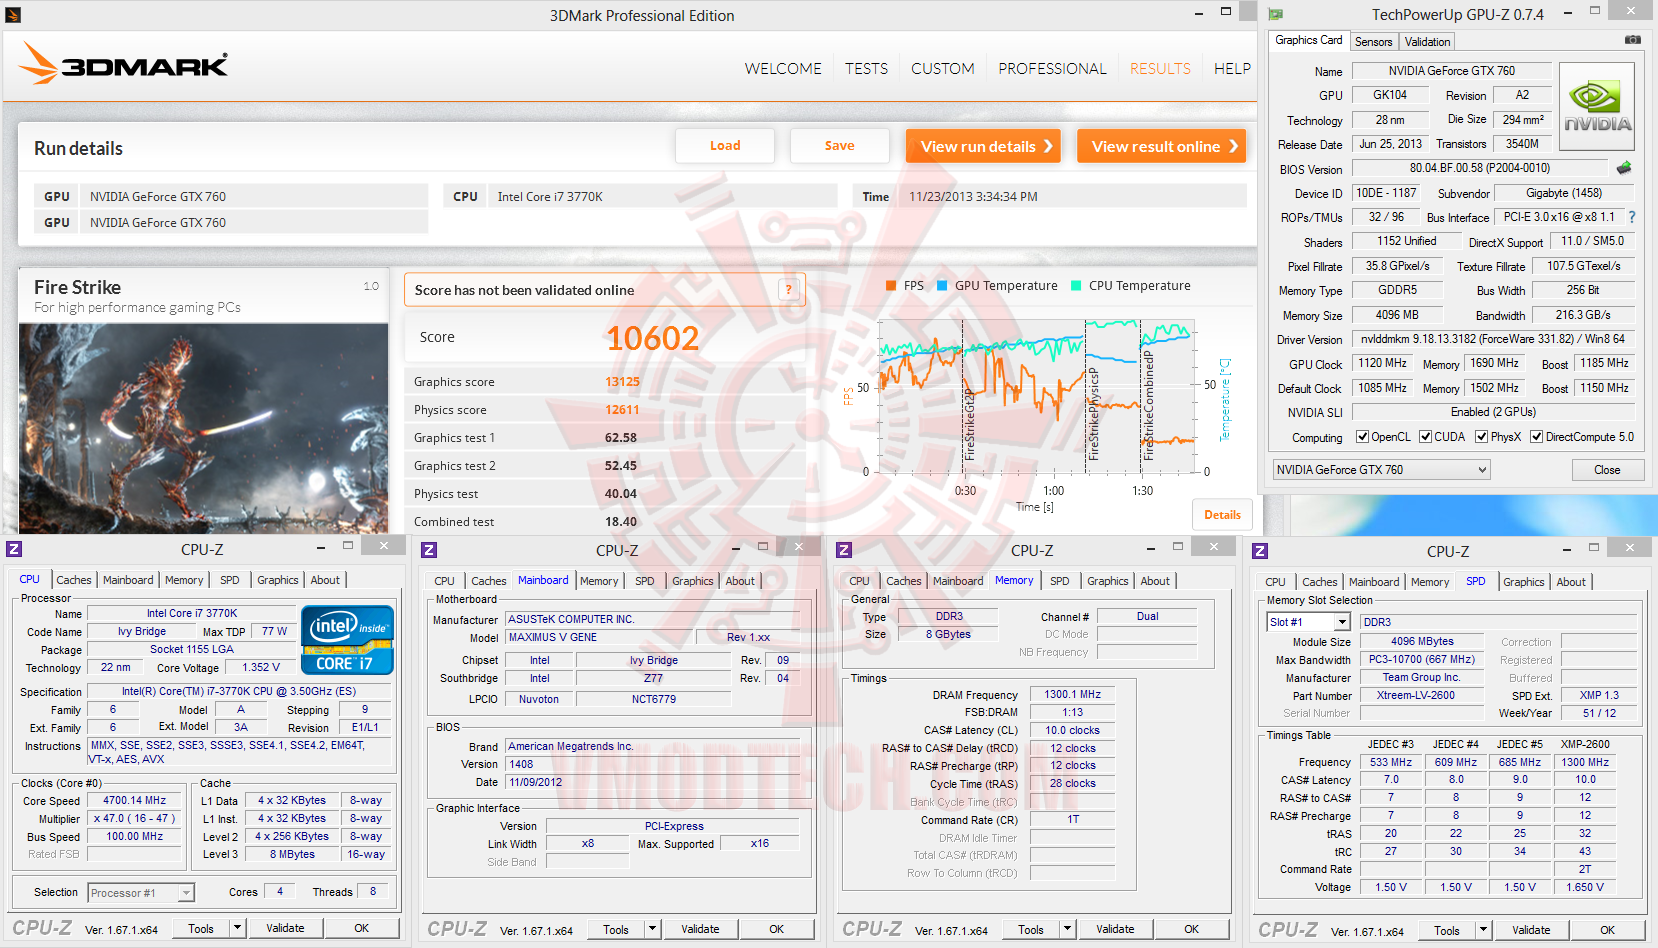Toggle the PhysX checkbox in GPU-Z

[x=1481, y=437]
